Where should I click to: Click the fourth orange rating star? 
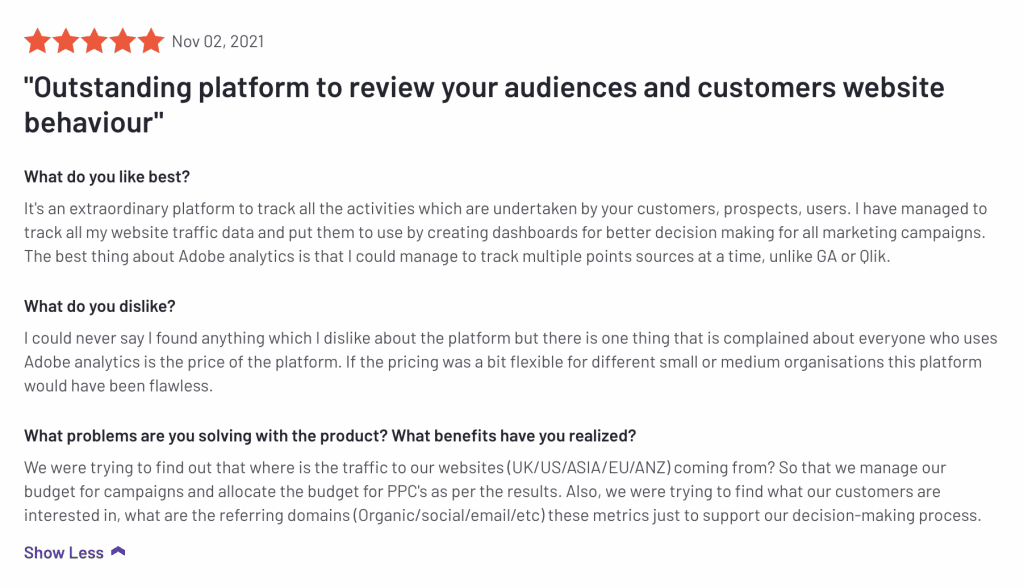[x=121, y=41]
